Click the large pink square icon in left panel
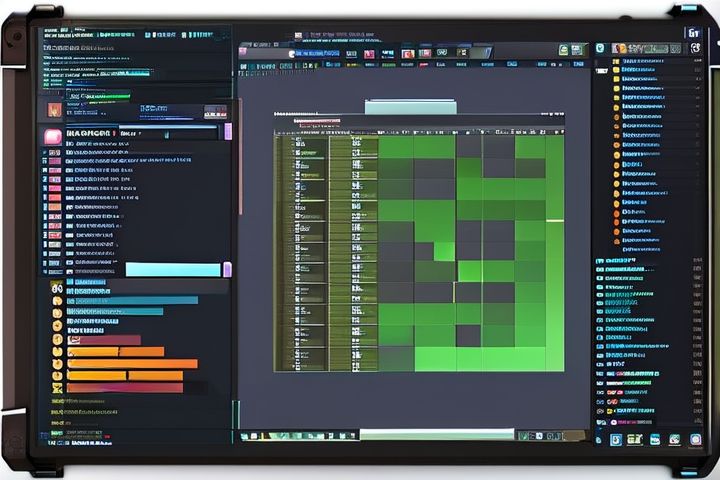The height and width of the screenshot is (480, 720). tap(52, 136)
